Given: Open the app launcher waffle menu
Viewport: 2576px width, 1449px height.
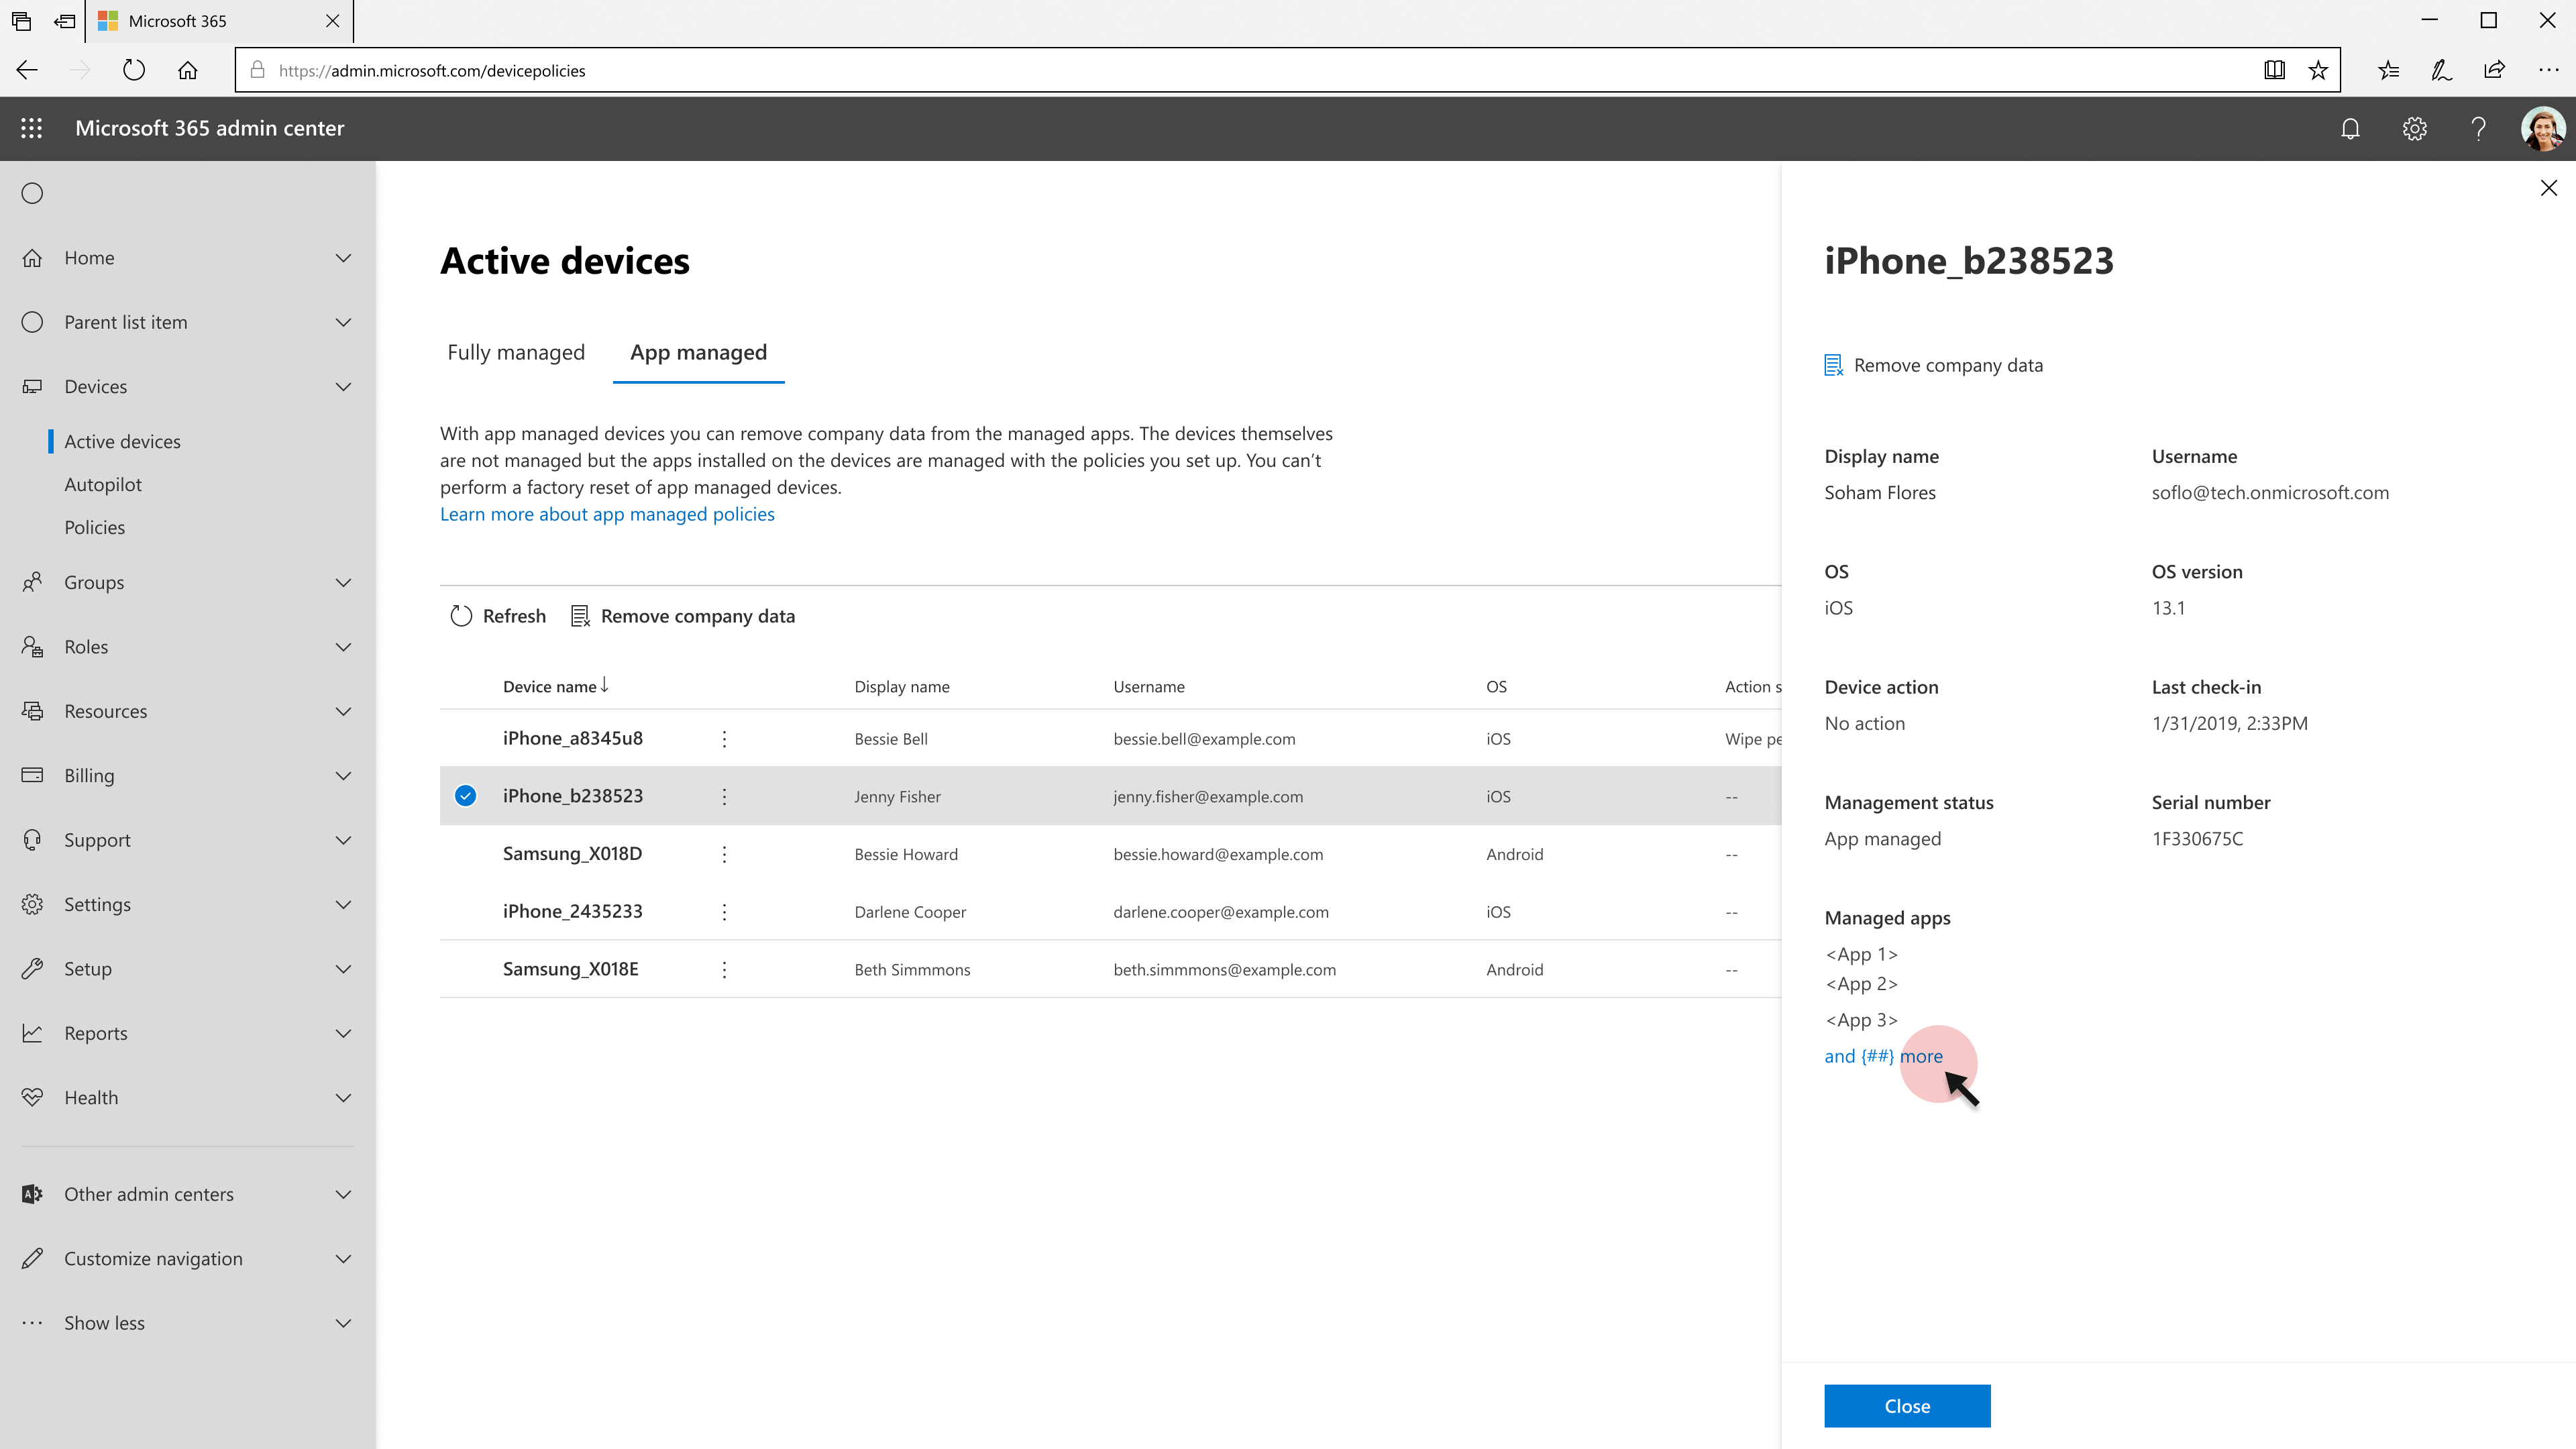Looking at the screenshot, I should pos(31,128).
